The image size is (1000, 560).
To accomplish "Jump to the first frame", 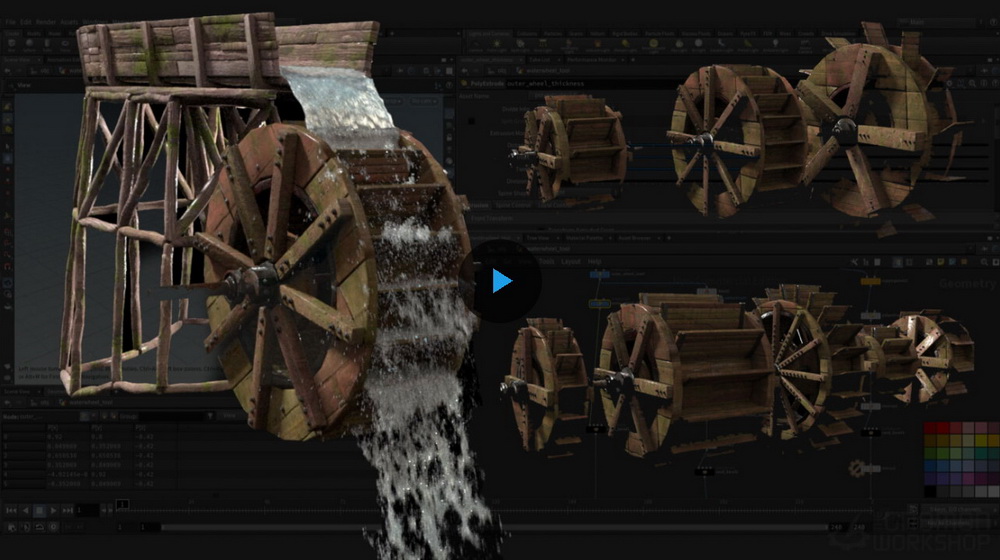I will [x=11, y=510].
